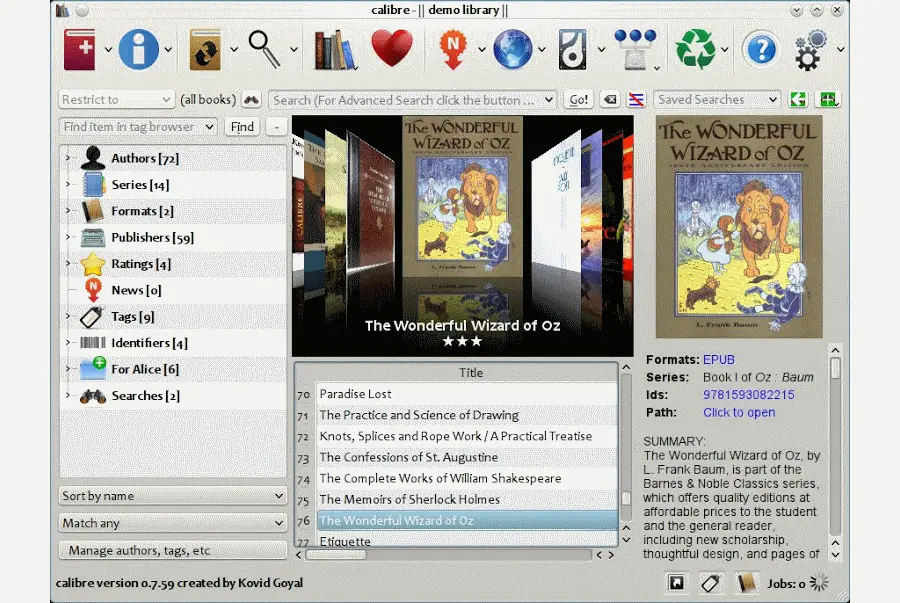
Task: Open the viewer using the magnifying glass icon
Action: pos(264,49)
